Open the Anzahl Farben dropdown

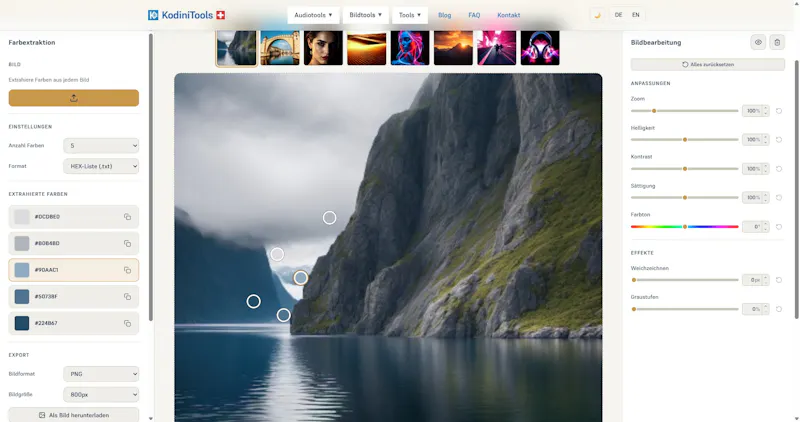101,145
